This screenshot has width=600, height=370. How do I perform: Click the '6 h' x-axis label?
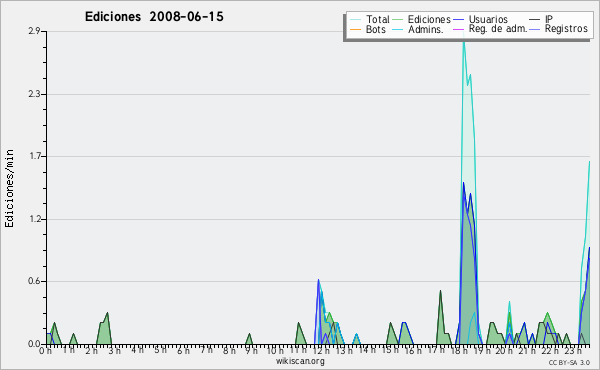[x=183, y=350]
